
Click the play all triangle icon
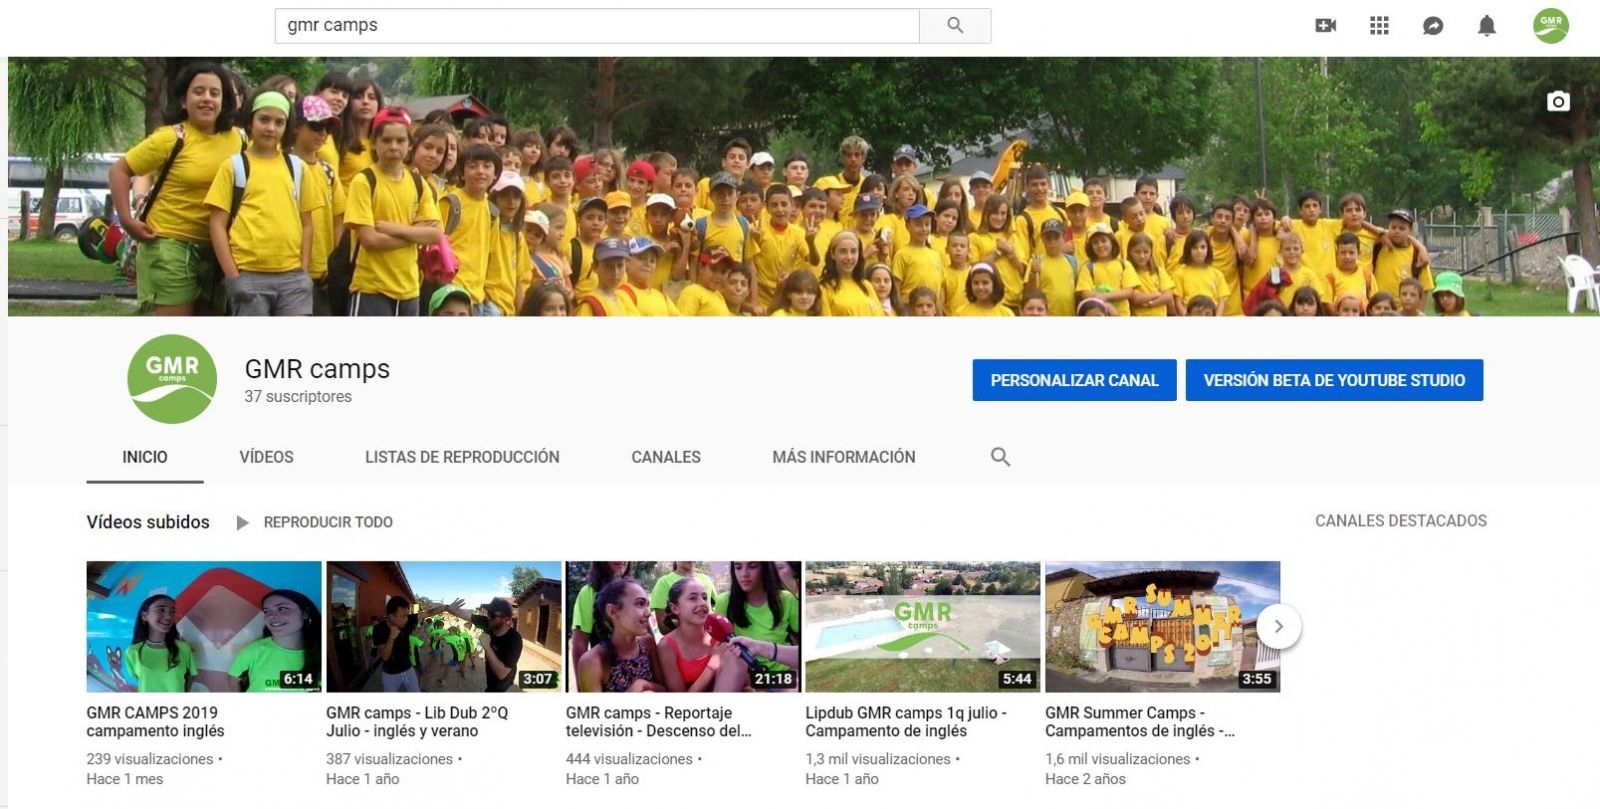coord(242,522)
